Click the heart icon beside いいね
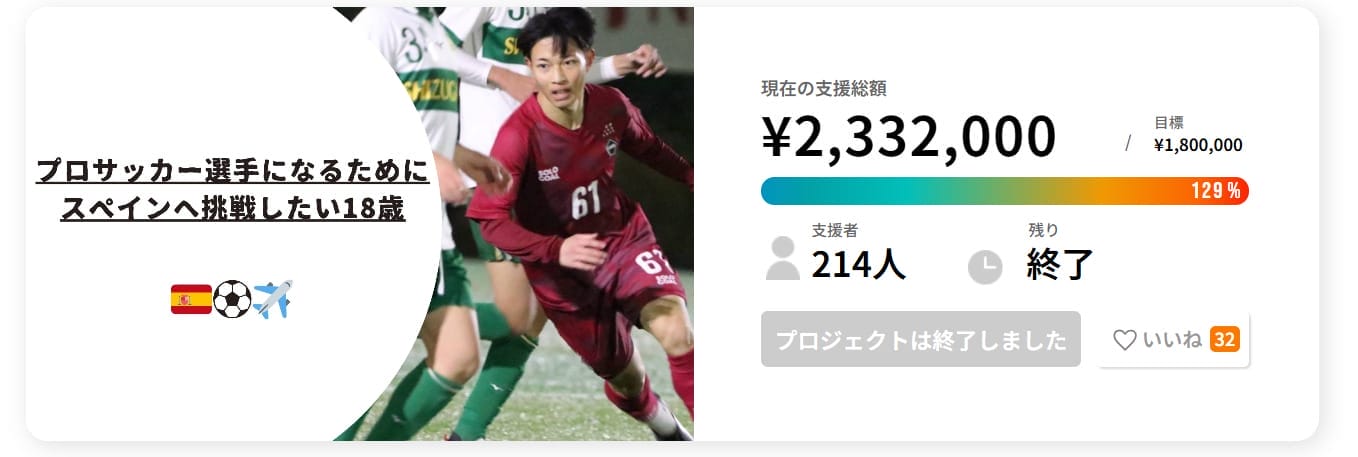Image resolution: width=1358 pixels, height=457 pixels. click(x=1125, y=340)
